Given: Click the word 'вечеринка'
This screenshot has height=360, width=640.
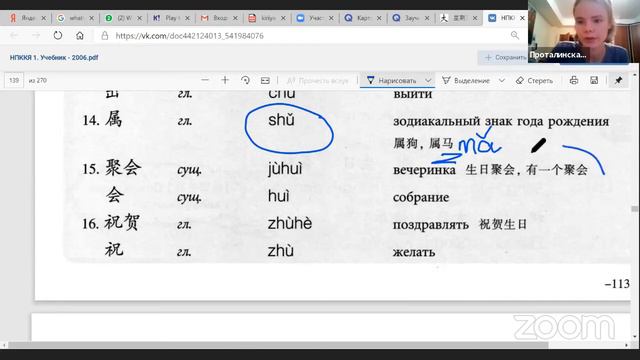Looking at the screenshot, I should (x=424, y=170).
